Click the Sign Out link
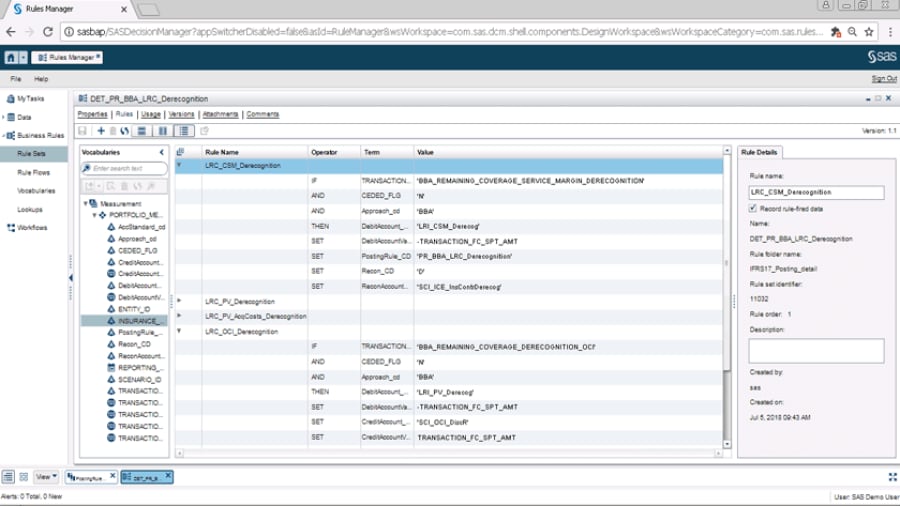 (884, 79)
